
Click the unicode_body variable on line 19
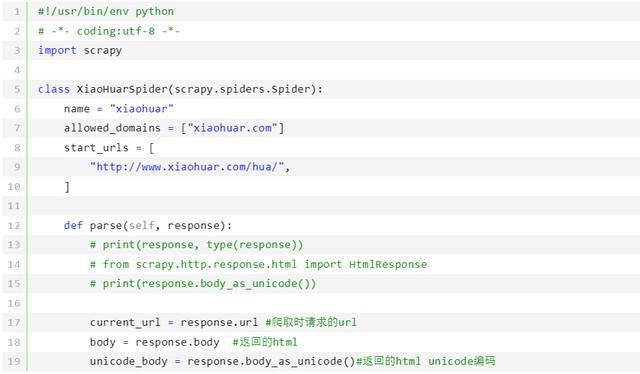pos(129,361)
